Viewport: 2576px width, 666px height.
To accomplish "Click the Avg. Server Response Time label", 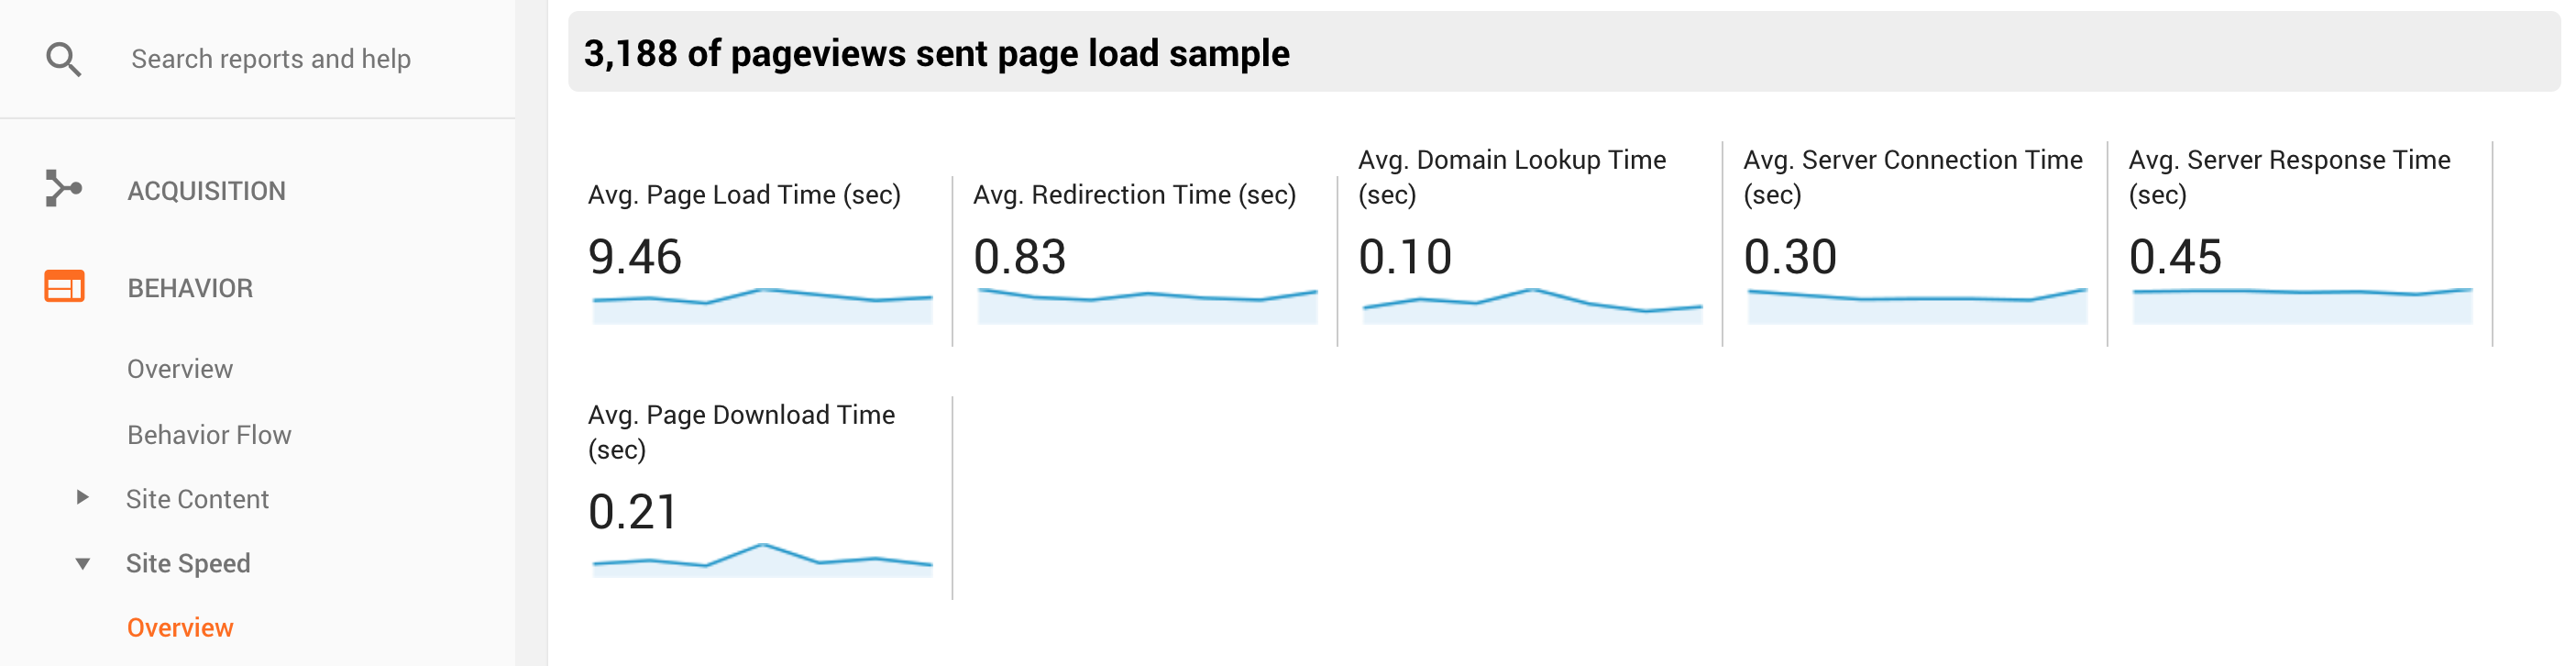I will pyautogui.click(x=2289, y=177).
